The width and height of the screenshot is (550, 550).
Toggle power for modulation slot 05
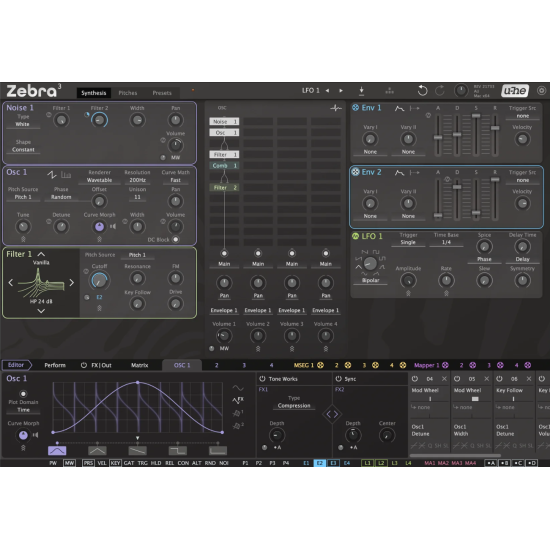coord(457,379)
